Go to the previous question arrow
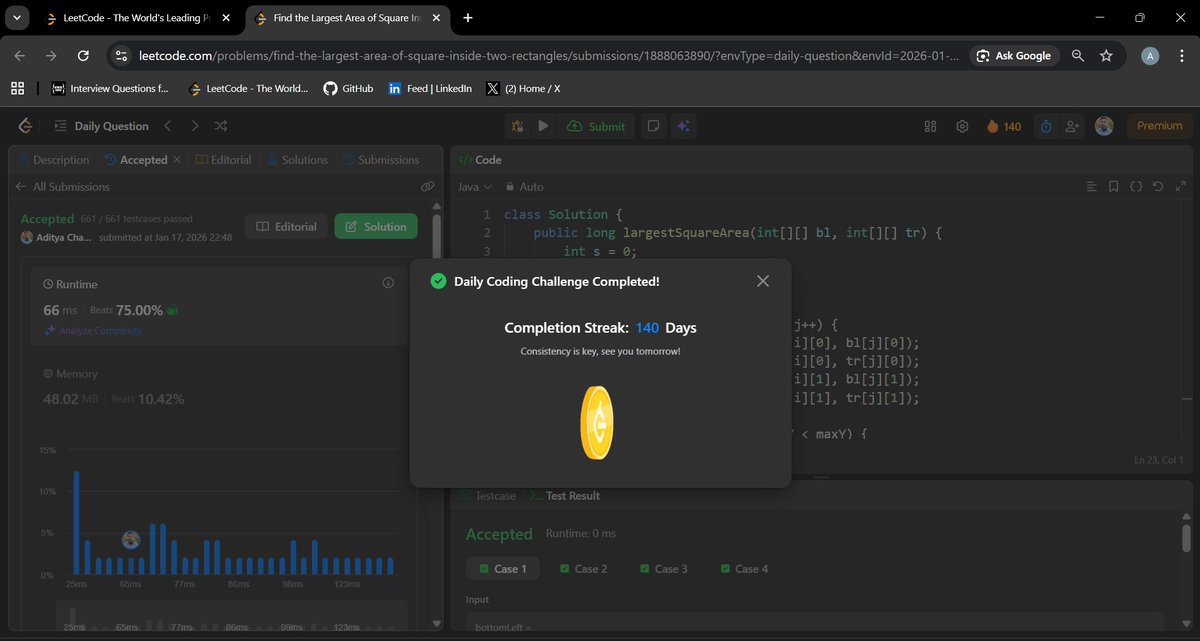 point(168,126)
